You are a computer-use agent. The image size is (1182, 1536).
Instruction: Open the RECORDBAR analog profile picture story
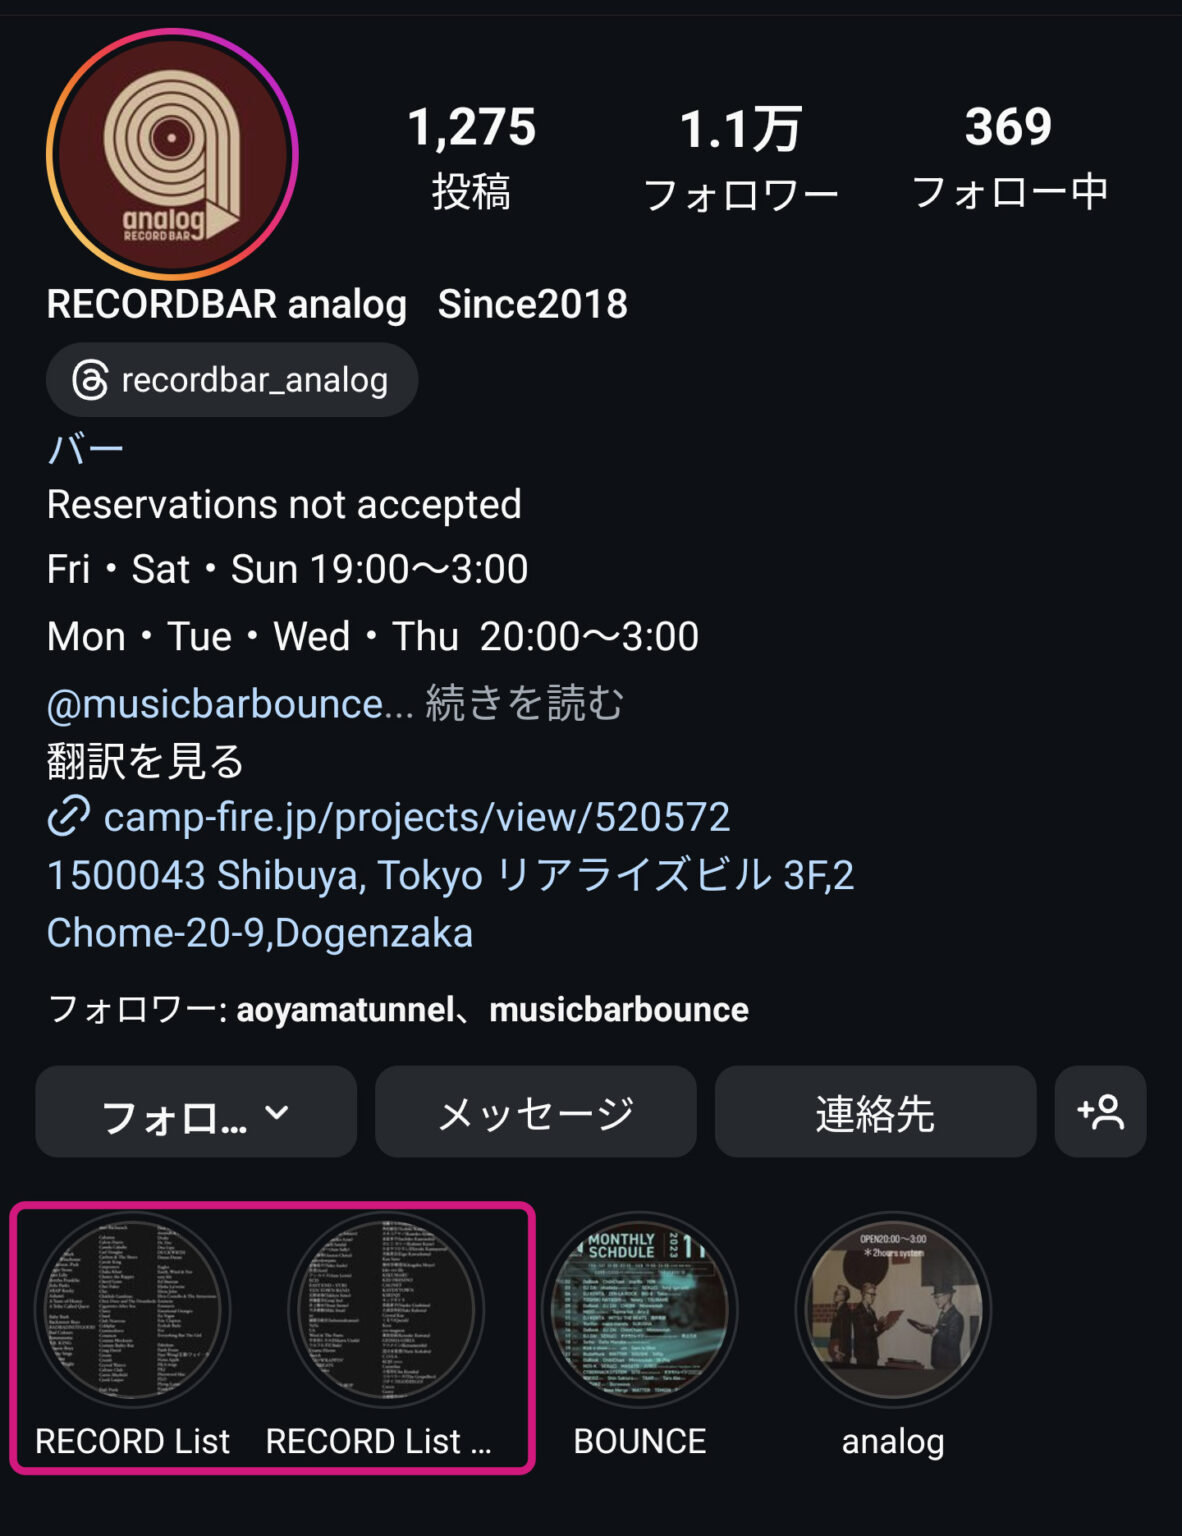point(172,155)
